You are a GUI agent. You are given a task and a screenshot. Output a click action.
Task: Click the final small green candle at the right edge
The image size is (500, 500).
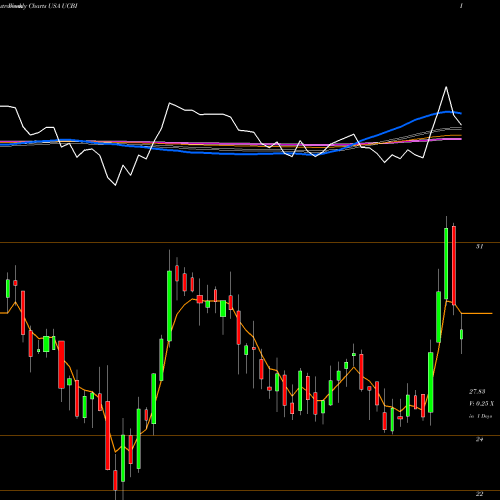(x=462, y=334)
